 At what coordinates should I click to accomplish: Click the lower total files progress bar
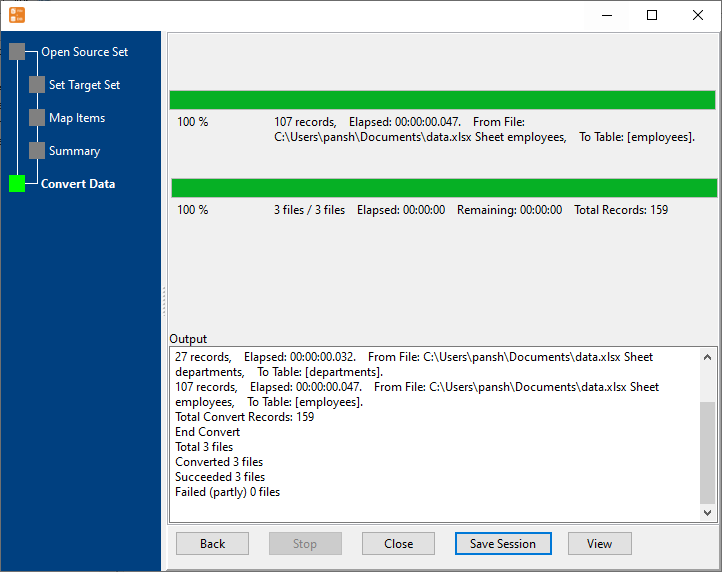tap(444, 188)
